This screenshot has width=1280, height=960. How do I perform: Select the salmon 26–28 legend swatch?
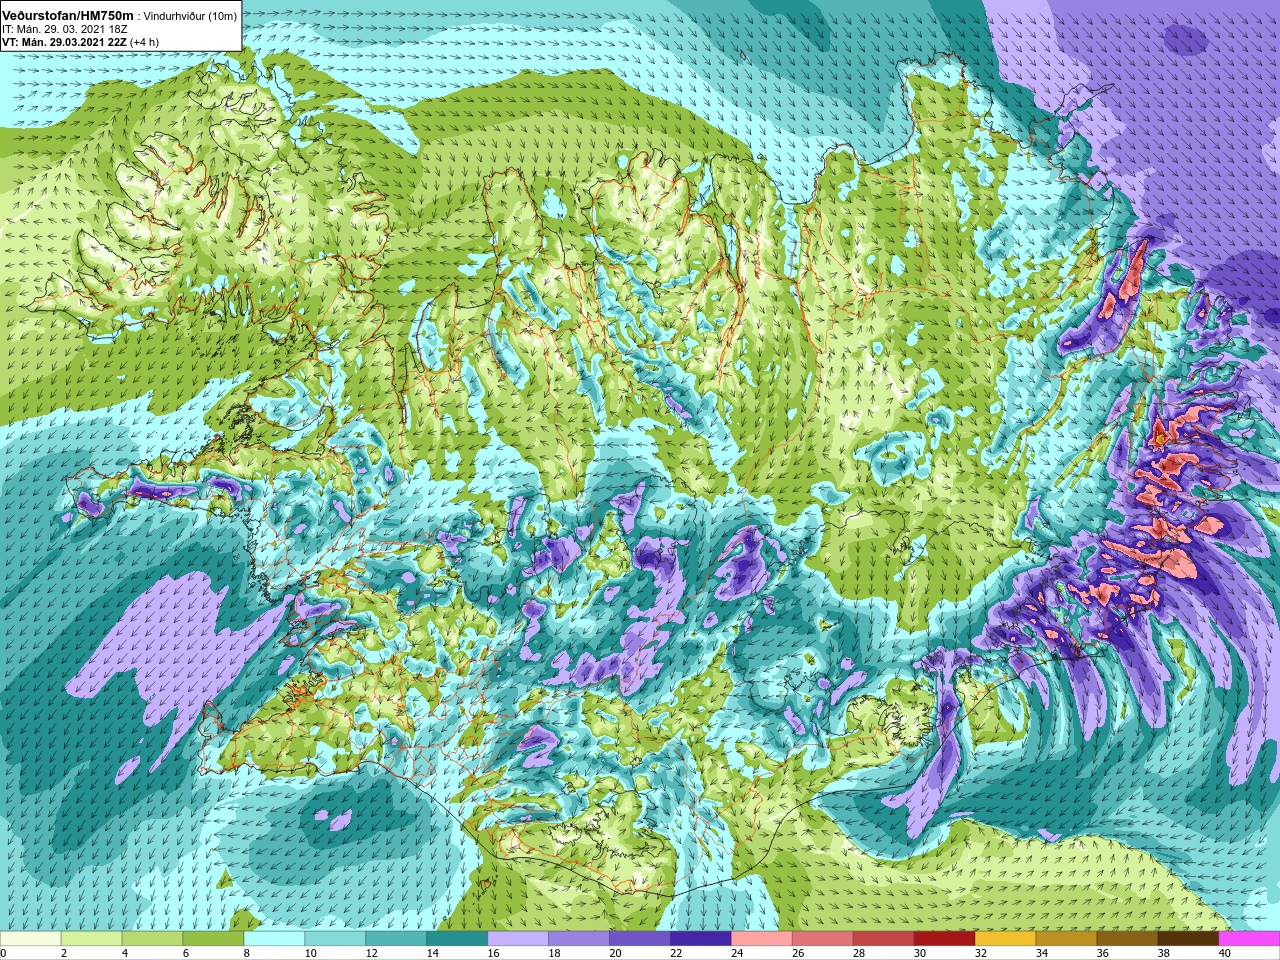(x=824, y=939)
